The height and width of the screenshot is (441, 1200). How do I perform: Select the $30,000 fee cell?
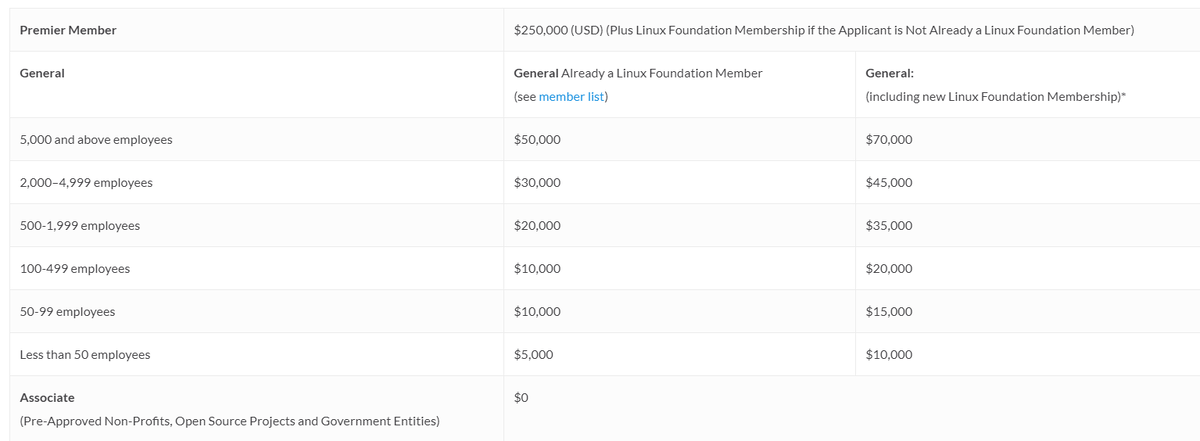[537, 183]
